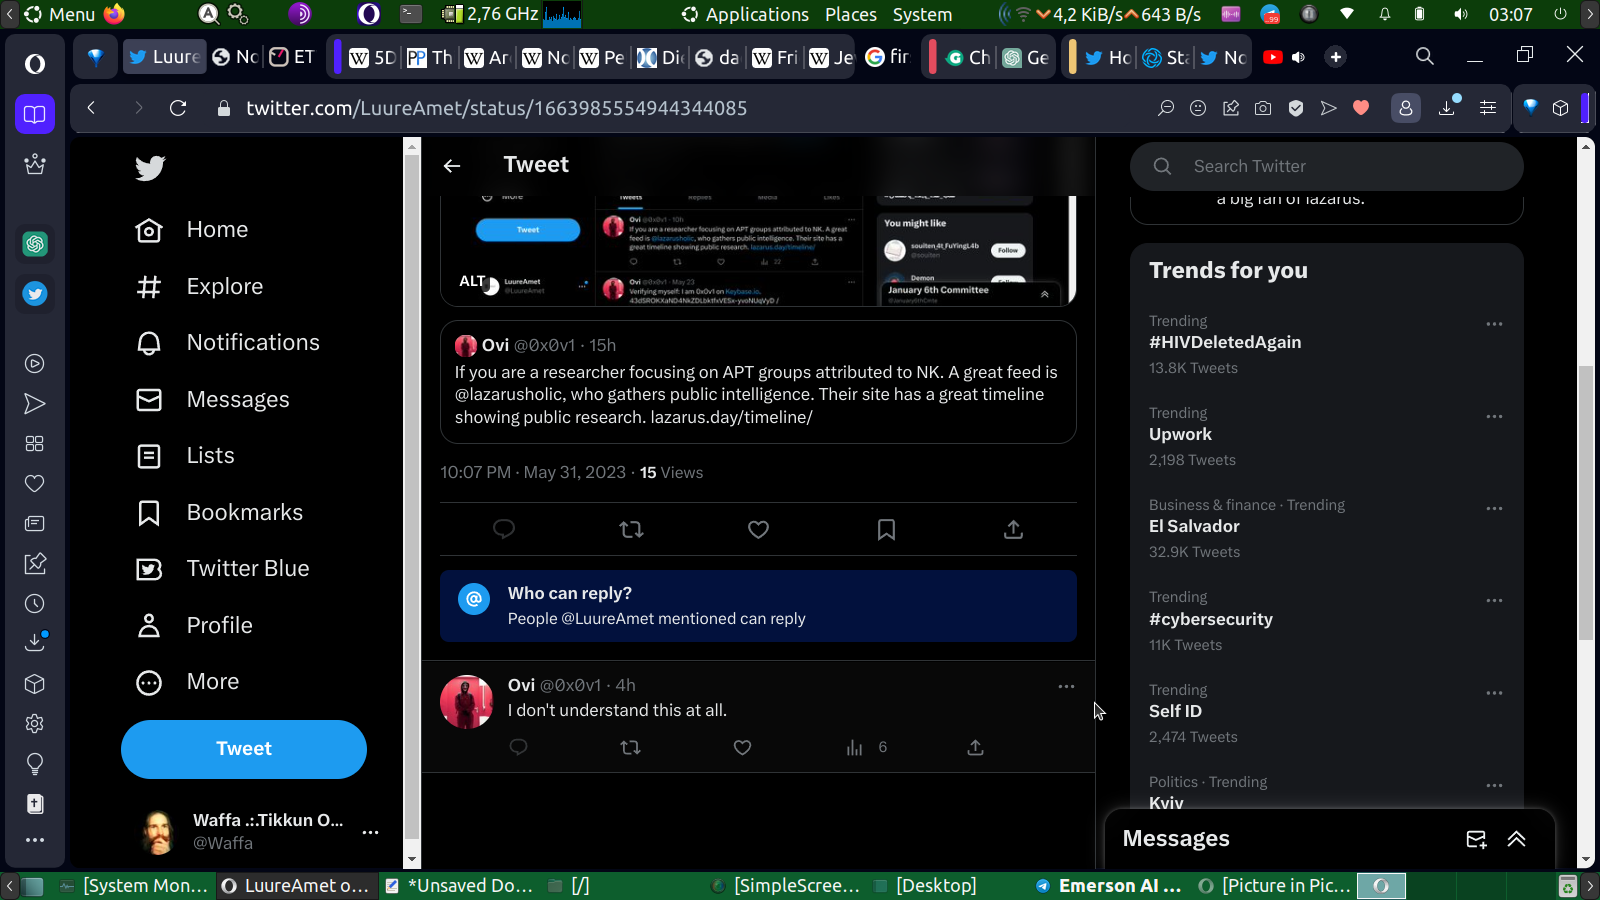Viewport: 1600px width, 900px height.
Task: Retweet Ovi's 'I don't understand' reply
Action: (630, 747)
